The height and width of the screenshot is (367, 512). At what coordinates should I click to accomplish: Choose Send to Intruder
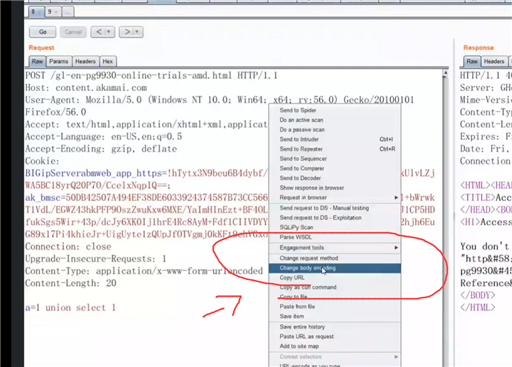point(335,139)
